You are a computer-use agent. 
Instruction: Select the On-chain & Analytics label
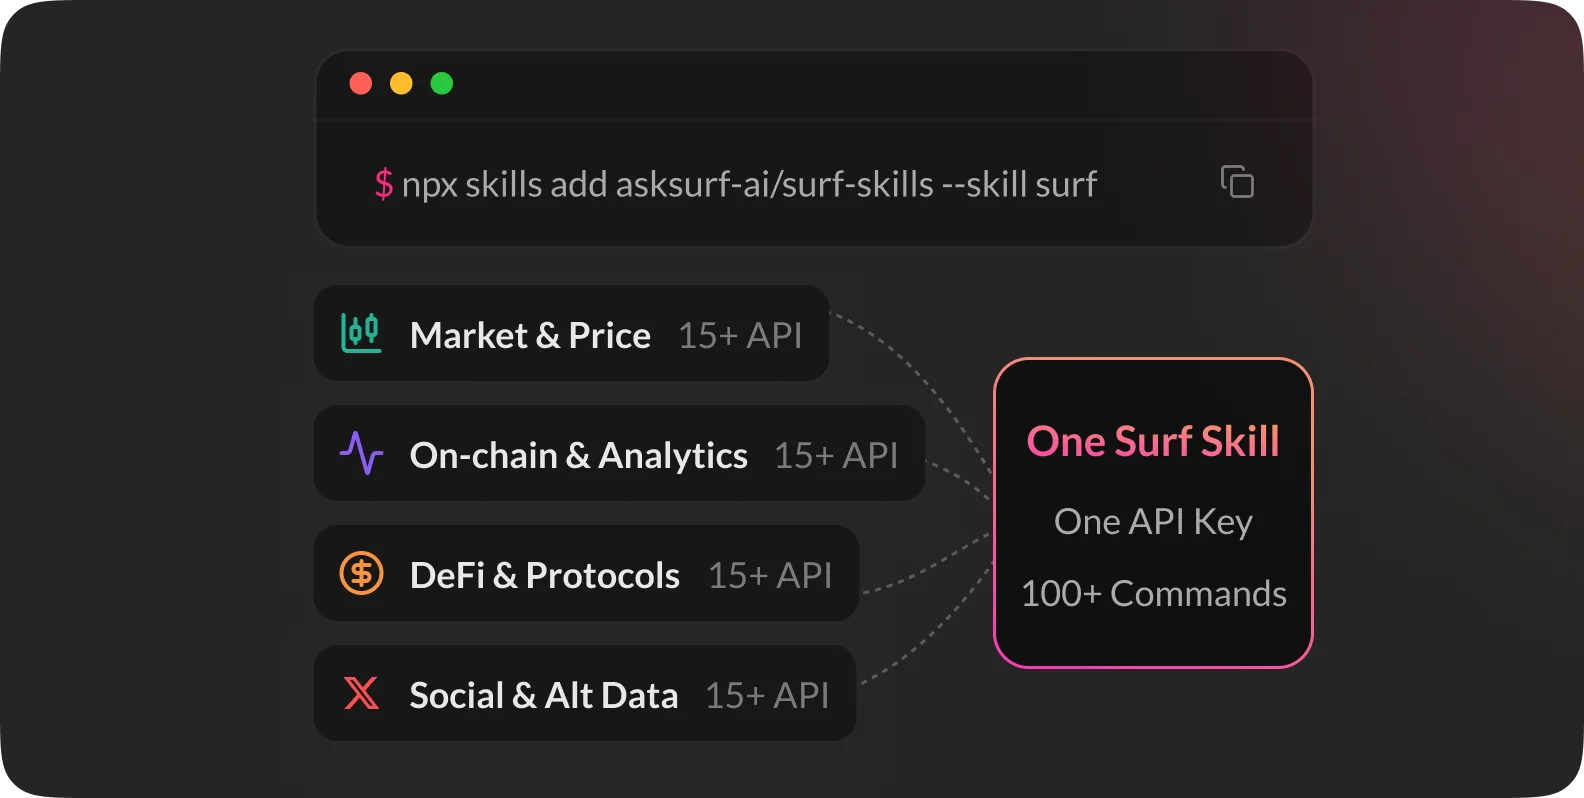click(x=579, y=456)
